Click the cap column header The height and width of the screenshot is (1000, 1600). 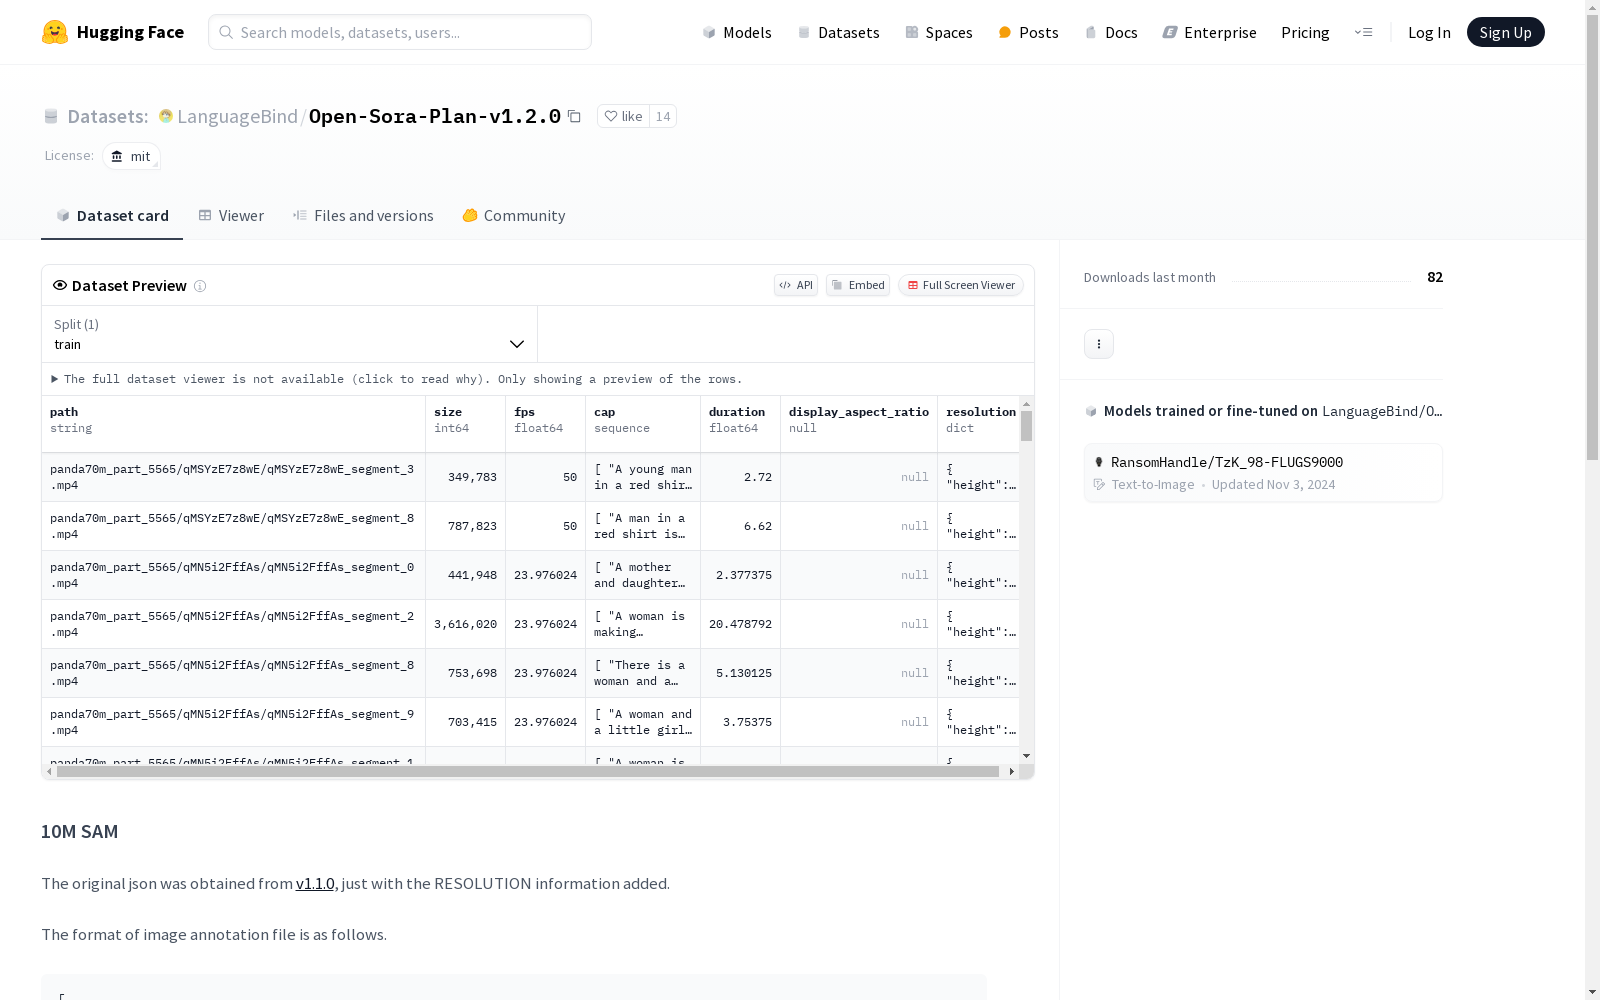coord(643,424)
